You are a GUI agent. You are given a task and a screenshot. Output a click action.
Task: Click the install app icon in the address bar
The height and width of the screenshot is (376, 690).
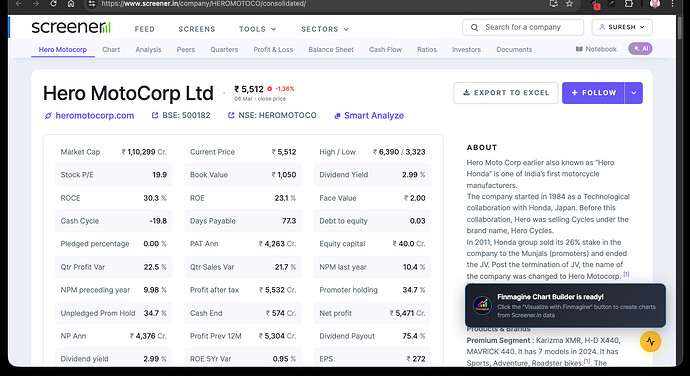[x=554, y=4]
